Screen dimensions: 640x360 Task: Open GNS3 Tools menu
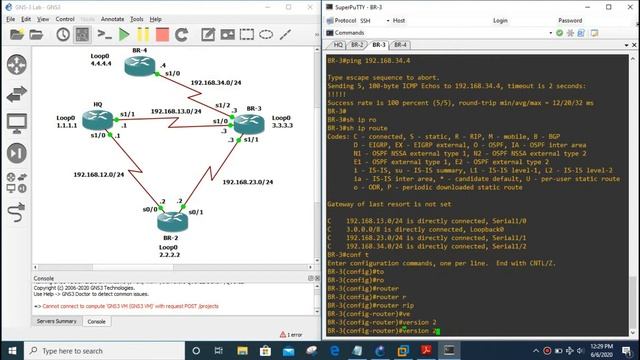point(137,19)
